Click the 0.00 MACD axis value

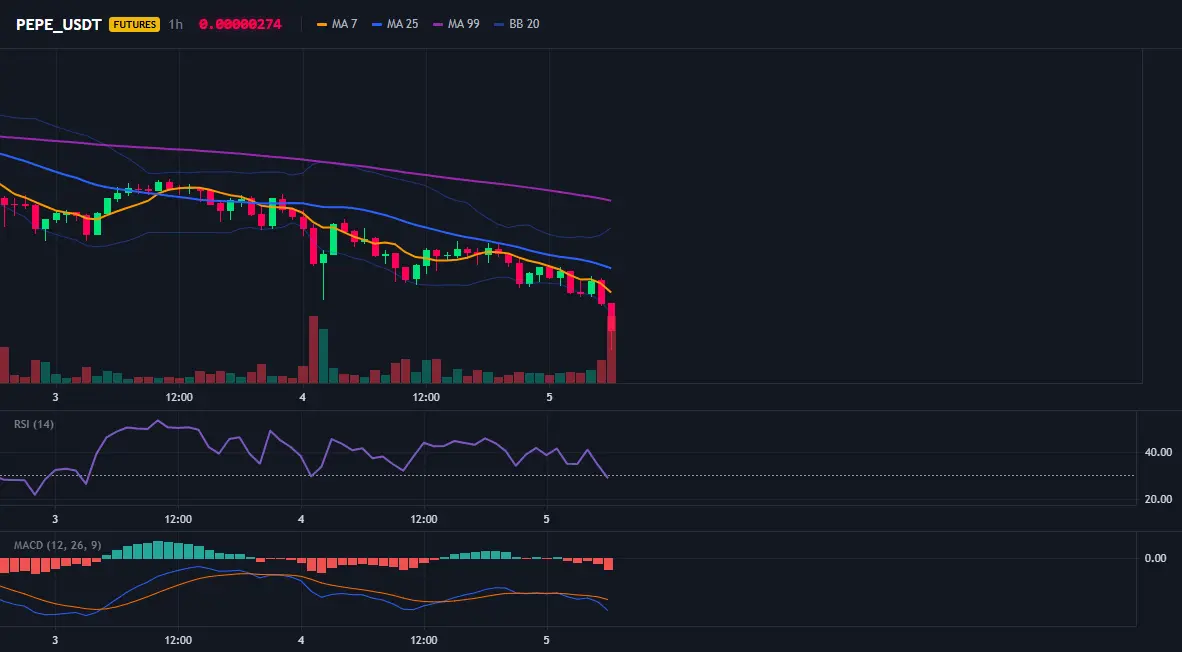1156,558
